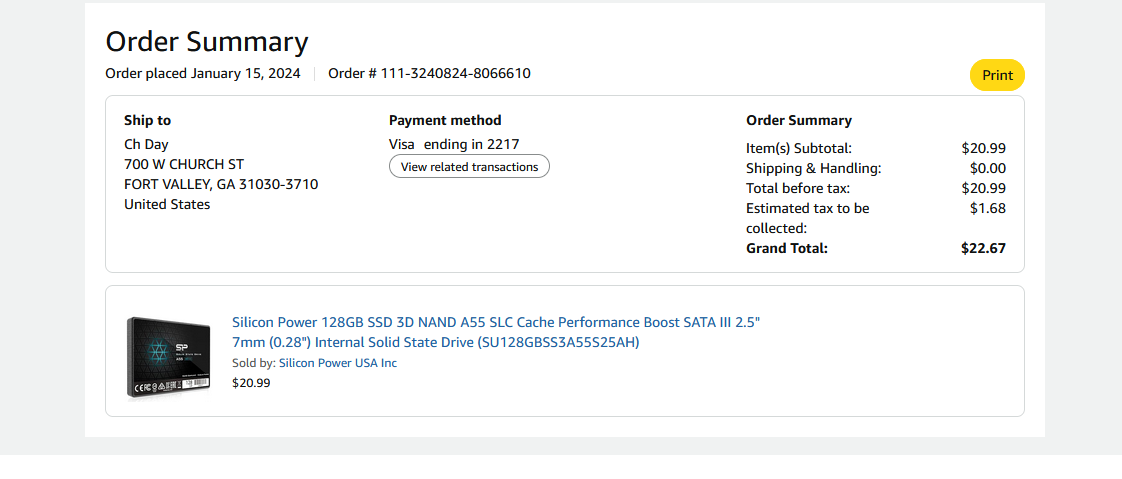Click the Payment method heading
This screenshot has width=1122, height=479.
tap(445, 120)
